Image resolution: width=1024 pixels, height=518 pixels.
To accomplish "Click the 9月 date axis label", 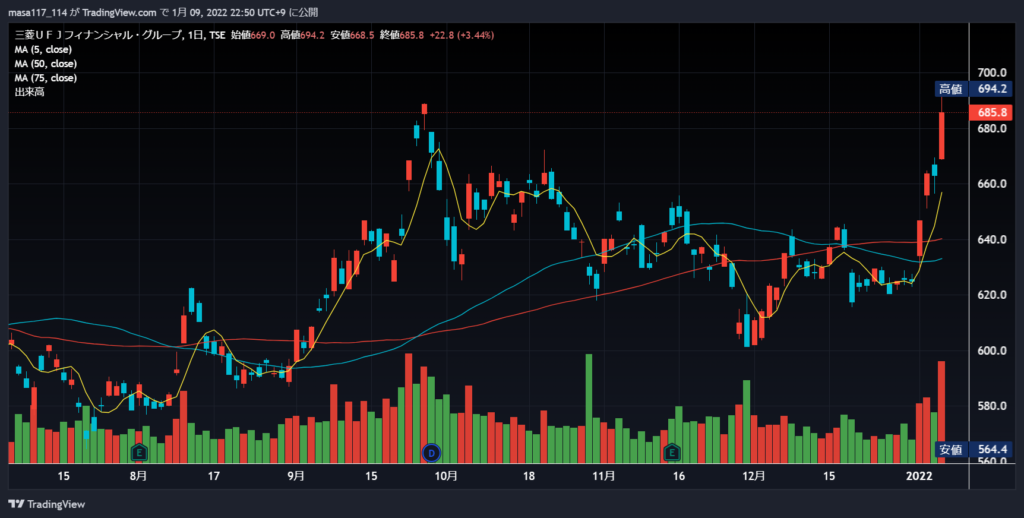I will tap(296, 476).
